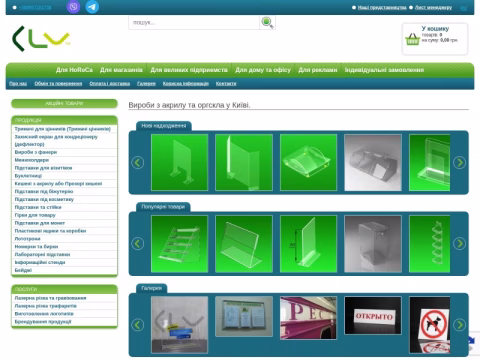The height and width of the screenshot is (360, 480).
Task: Open 'Захисний екран для кондиціонеру' category
Action: click(x=56, y=140)
